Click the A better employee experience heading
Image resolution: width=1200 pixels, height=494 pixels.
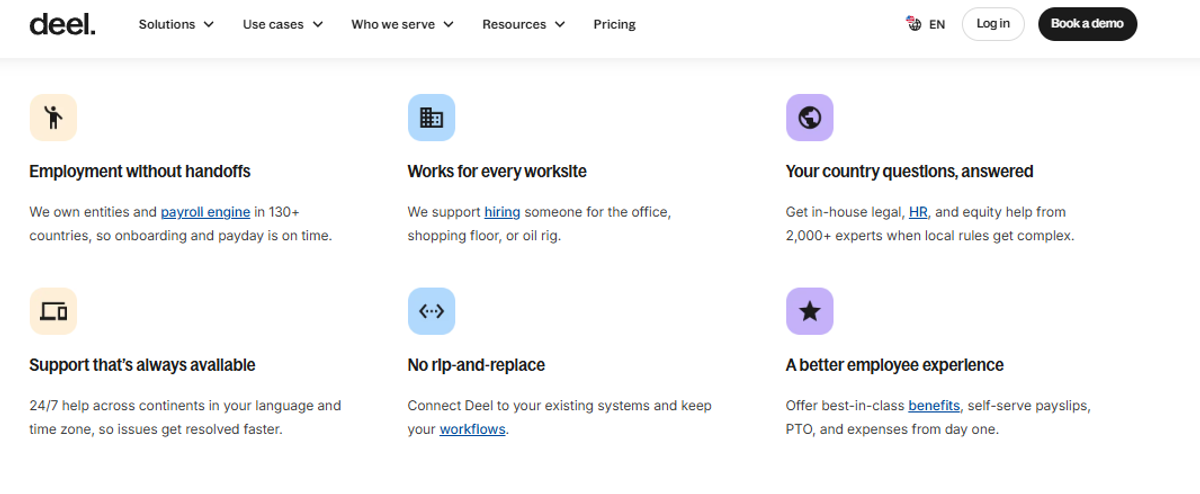point(895,365)
